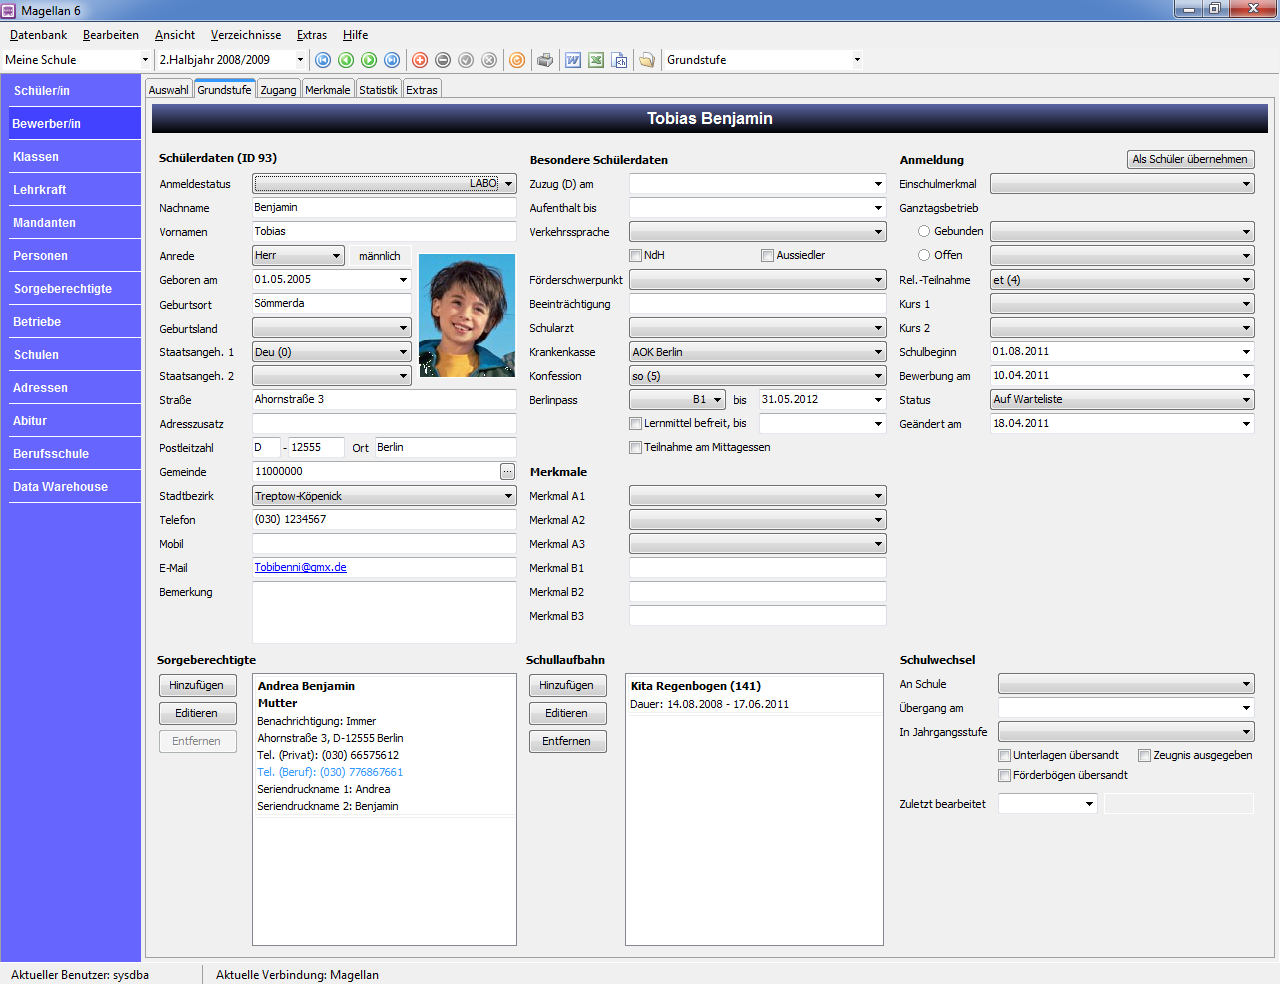
Task: Open the Status Auf Warteliste dropdown
Action: coord(1246,400)
